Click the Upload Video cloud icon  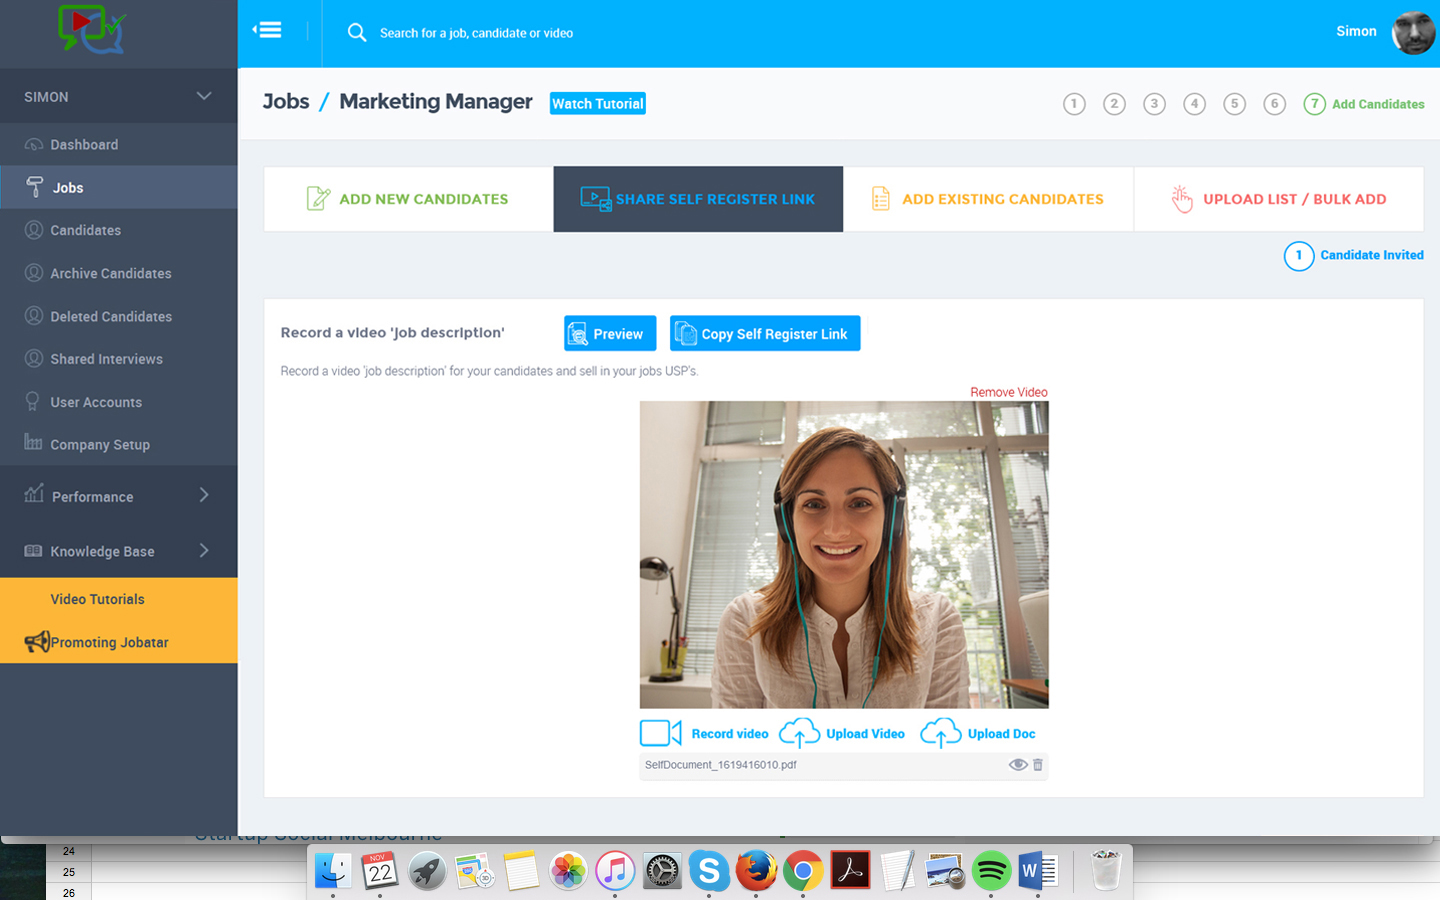799,732
